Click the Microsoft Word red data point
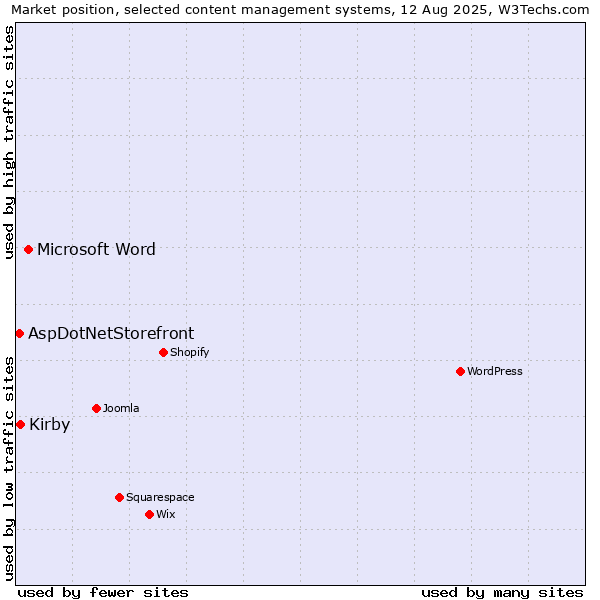Viewport: 600px width, 600px height. pos(28,249)
